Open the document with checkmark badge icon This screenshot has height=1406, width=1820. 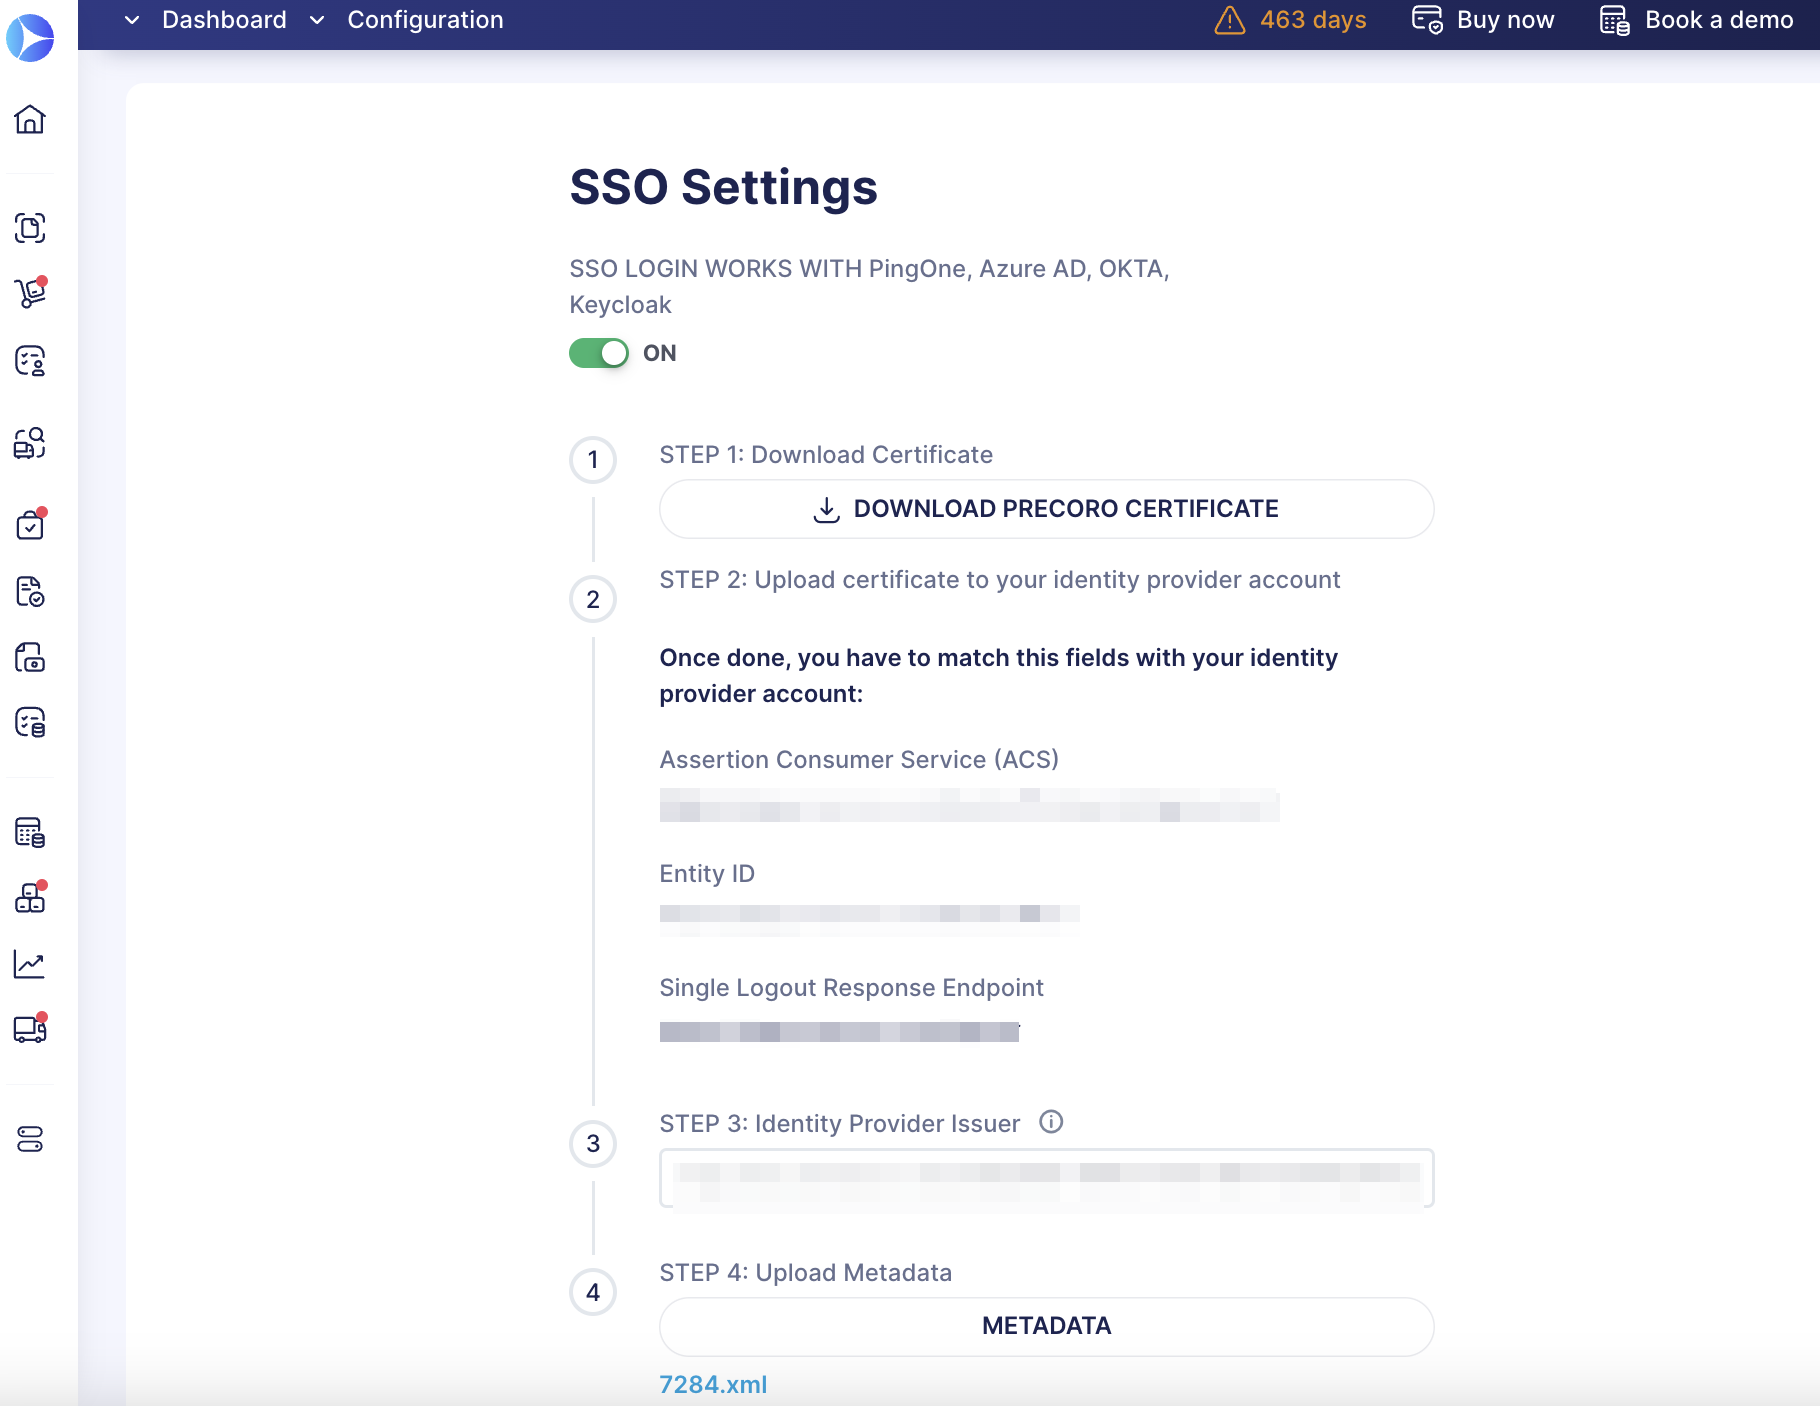[x=30, y=591]
